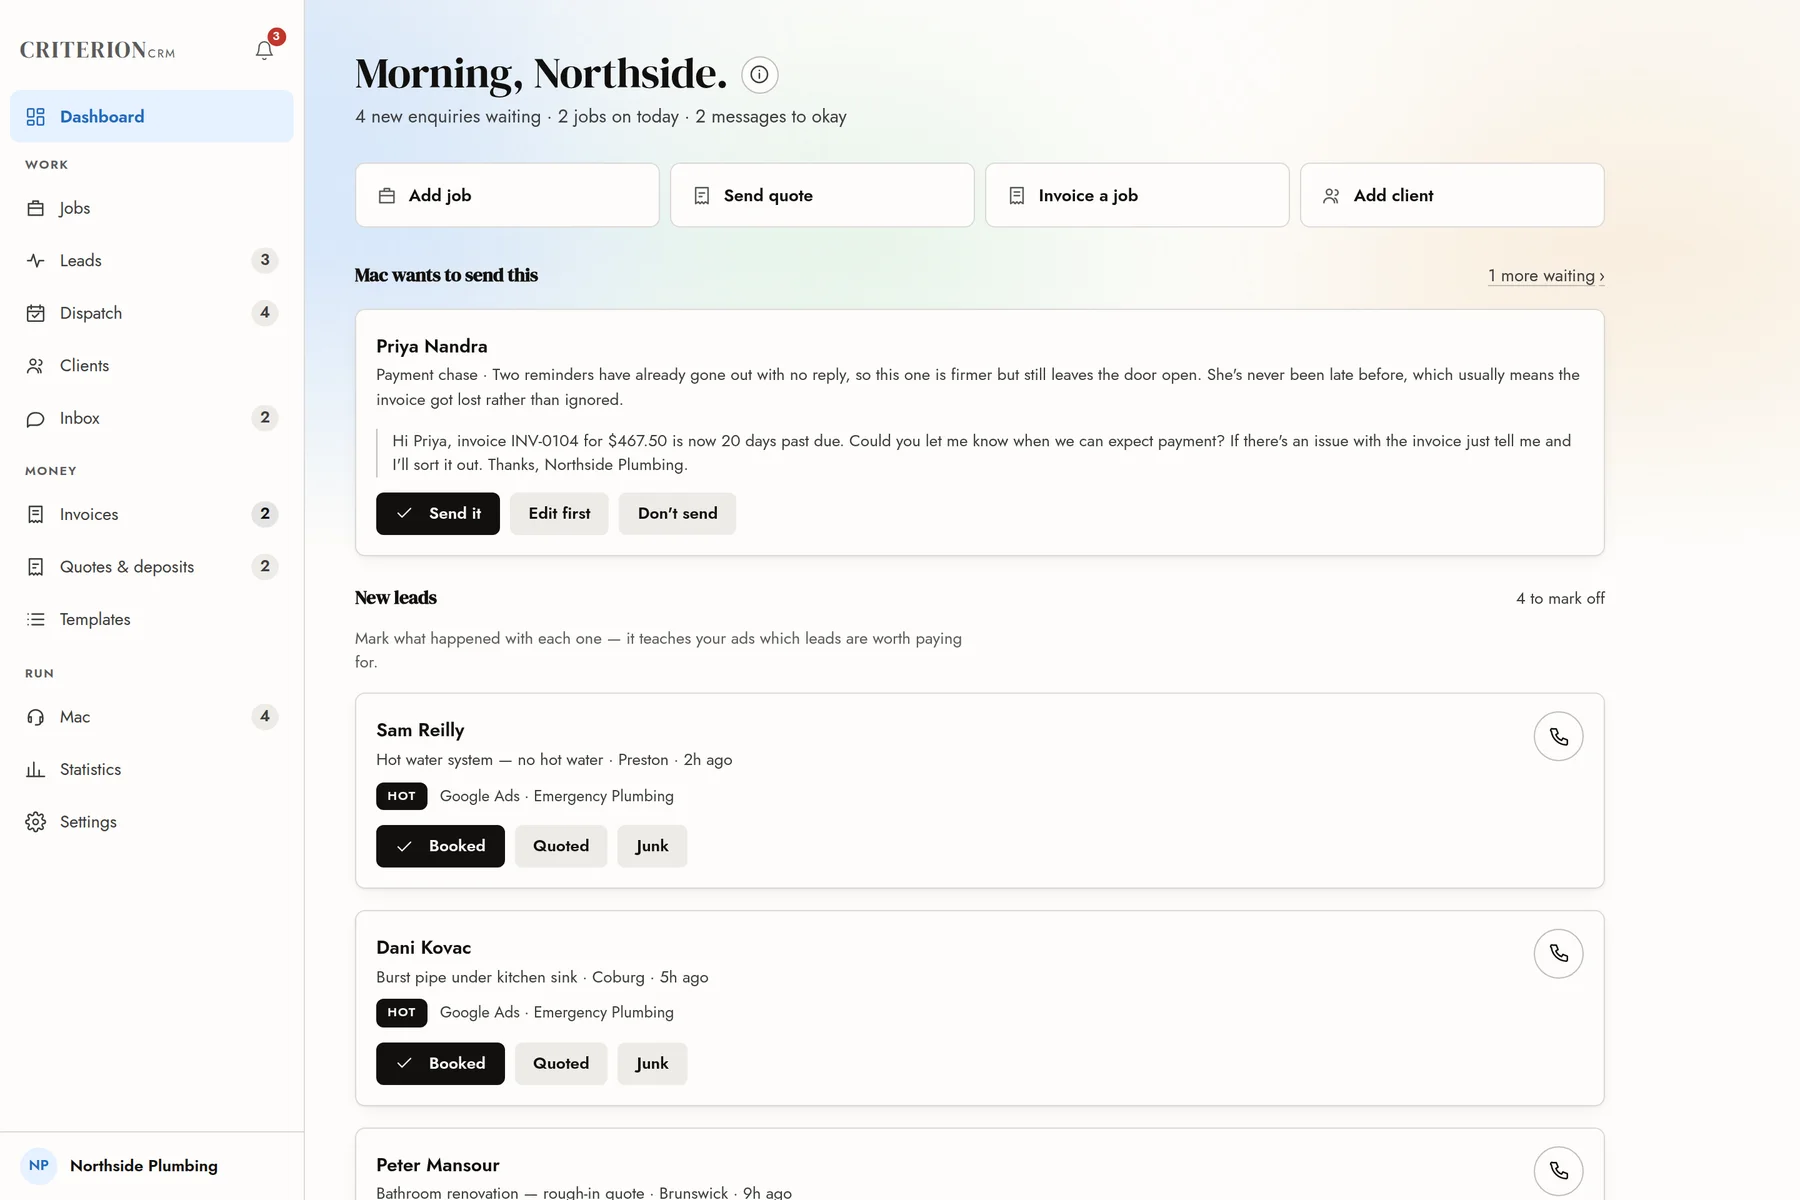This screenshot has width=1800, height=1200.
Task: Mark Dani Kovac lead as Booked
Action: point(440,1063)
